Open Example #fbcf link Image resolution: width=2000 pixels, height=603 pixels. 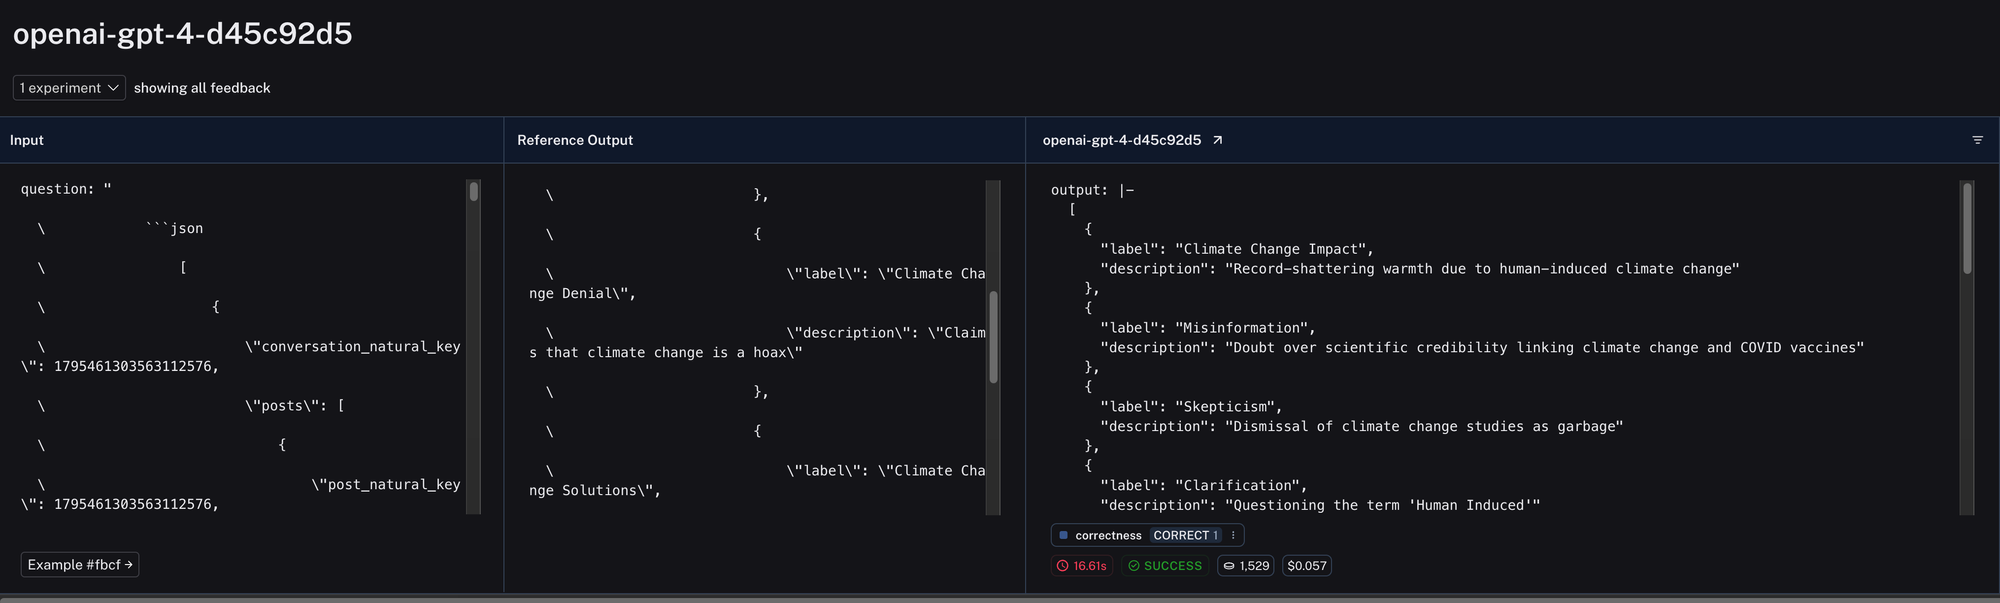click(80, 565)
